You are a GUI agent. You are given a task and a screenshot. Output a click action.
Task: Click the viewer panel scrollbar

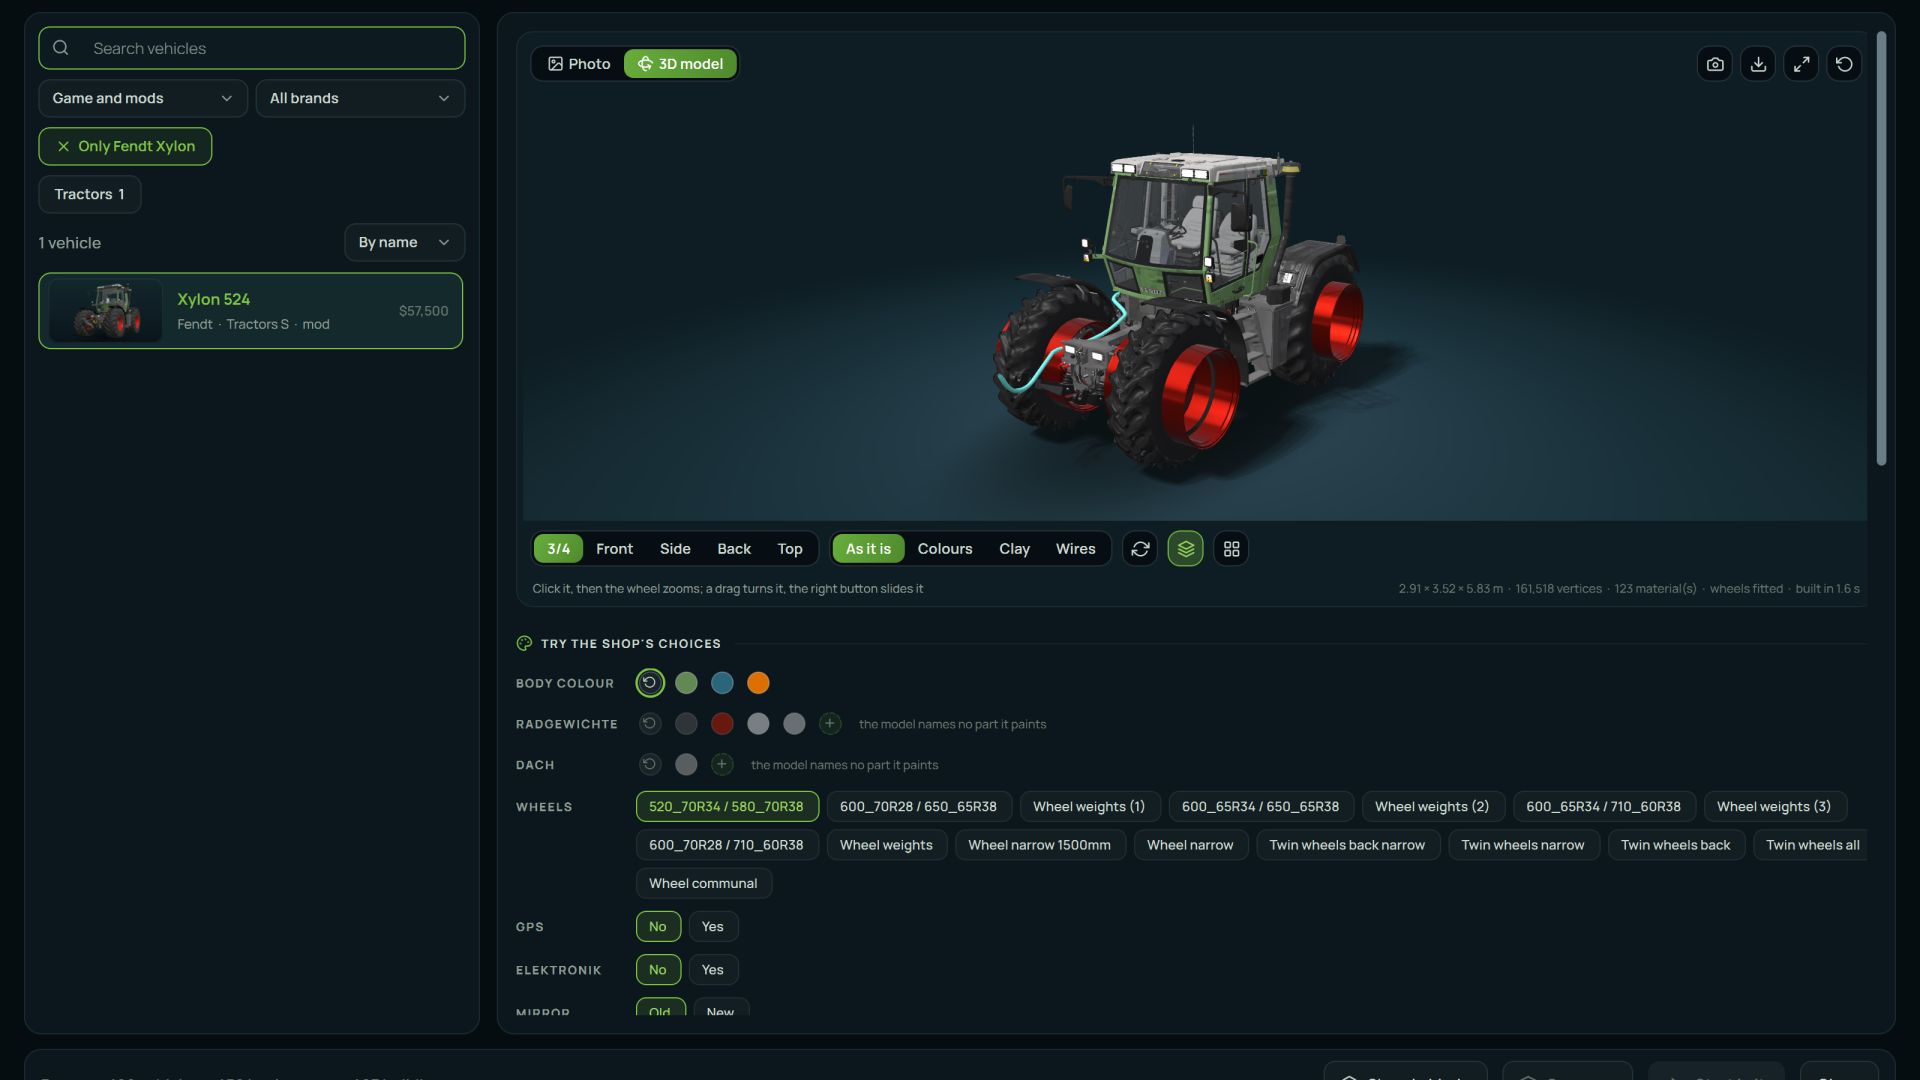click(x=1881, y=248)
